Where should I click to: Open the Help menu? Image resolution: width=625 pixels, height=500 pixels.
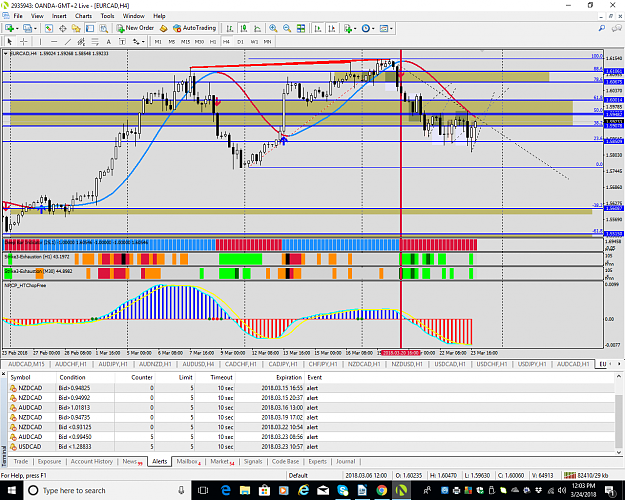click(x=159, y=16)
